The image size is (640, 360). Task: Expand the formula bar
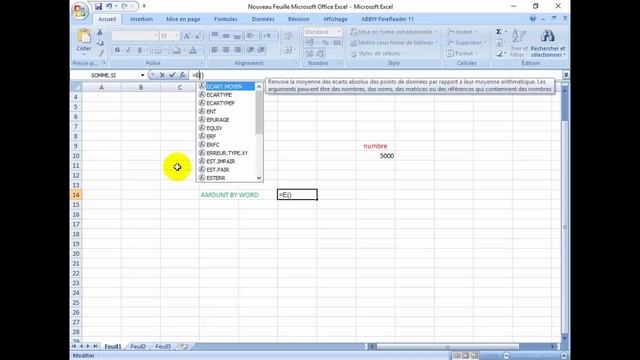[x=566, y=75]
